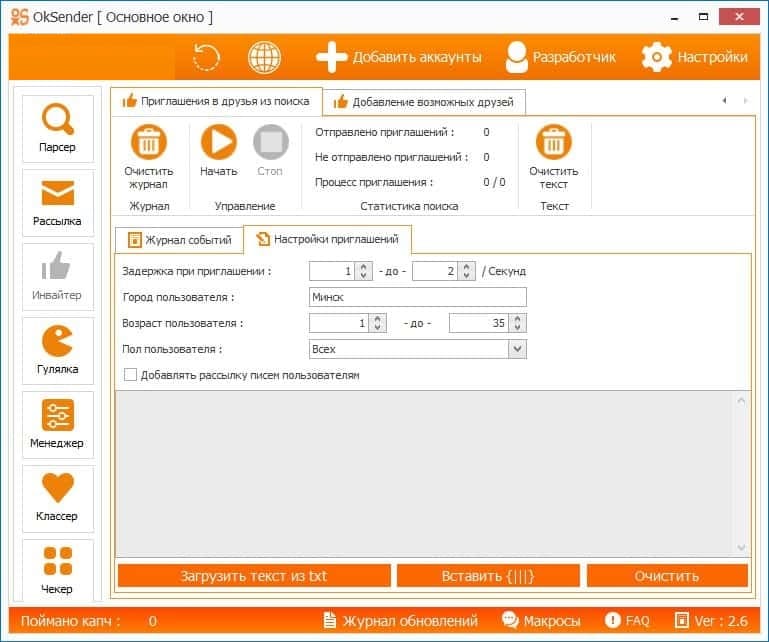Image resolution: width=769 pixels, height=642 pixels.
Task: Decrease maximum user age from 35
Action: (517, 328)
